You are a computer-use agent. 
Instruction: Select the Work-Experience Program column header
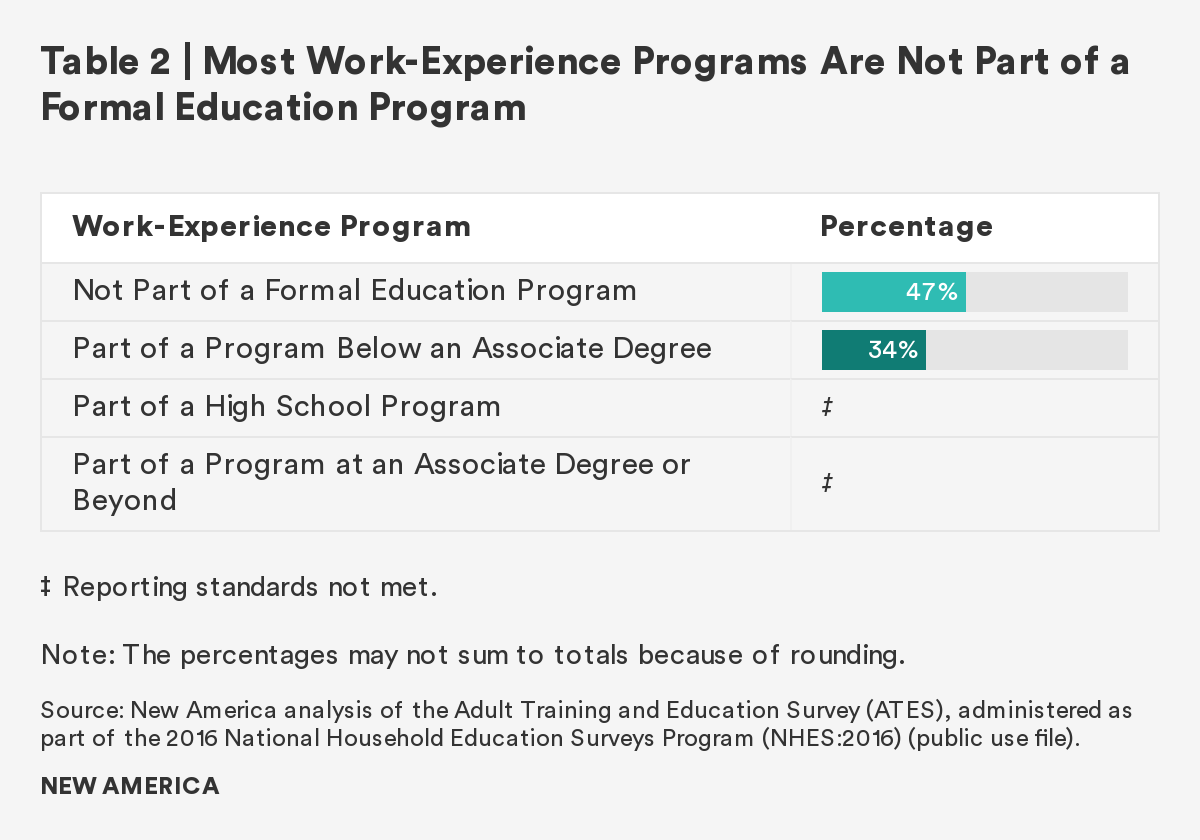271,226
